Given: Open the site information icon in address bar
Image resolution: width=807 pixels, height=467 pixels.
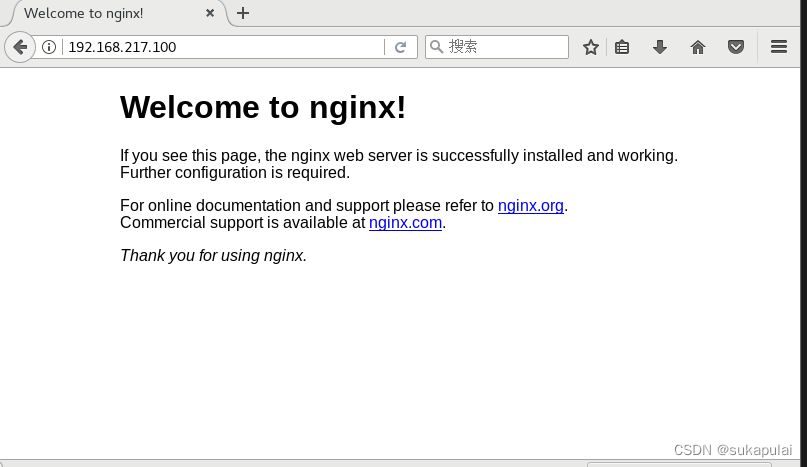Looking at the screenshot, I should (x=49, y=47).
